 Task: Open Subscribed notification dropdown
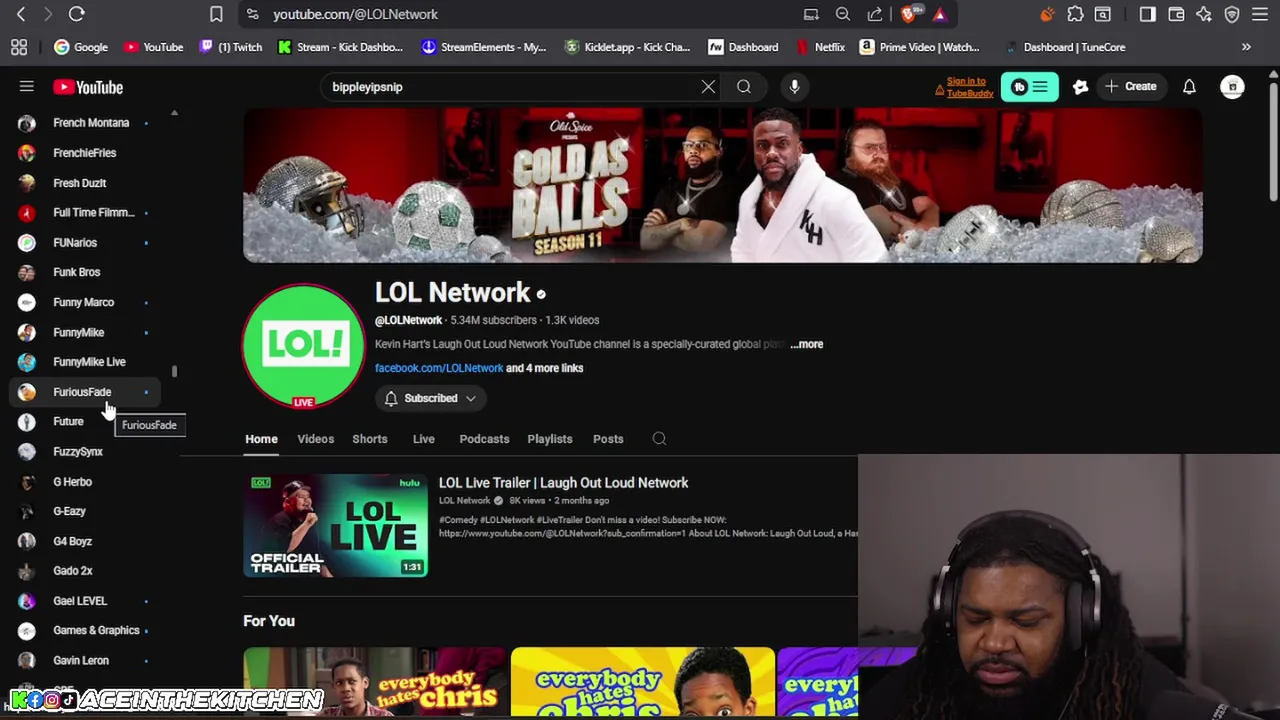pos(431,398)
